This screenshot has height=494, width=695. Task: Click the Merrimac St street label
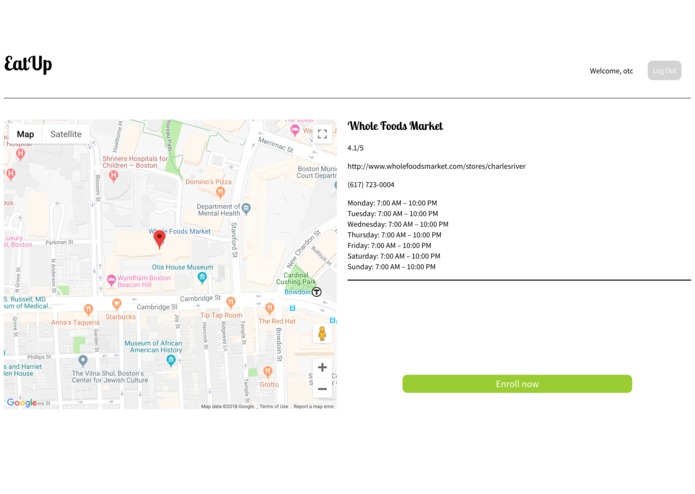[276, 145]
